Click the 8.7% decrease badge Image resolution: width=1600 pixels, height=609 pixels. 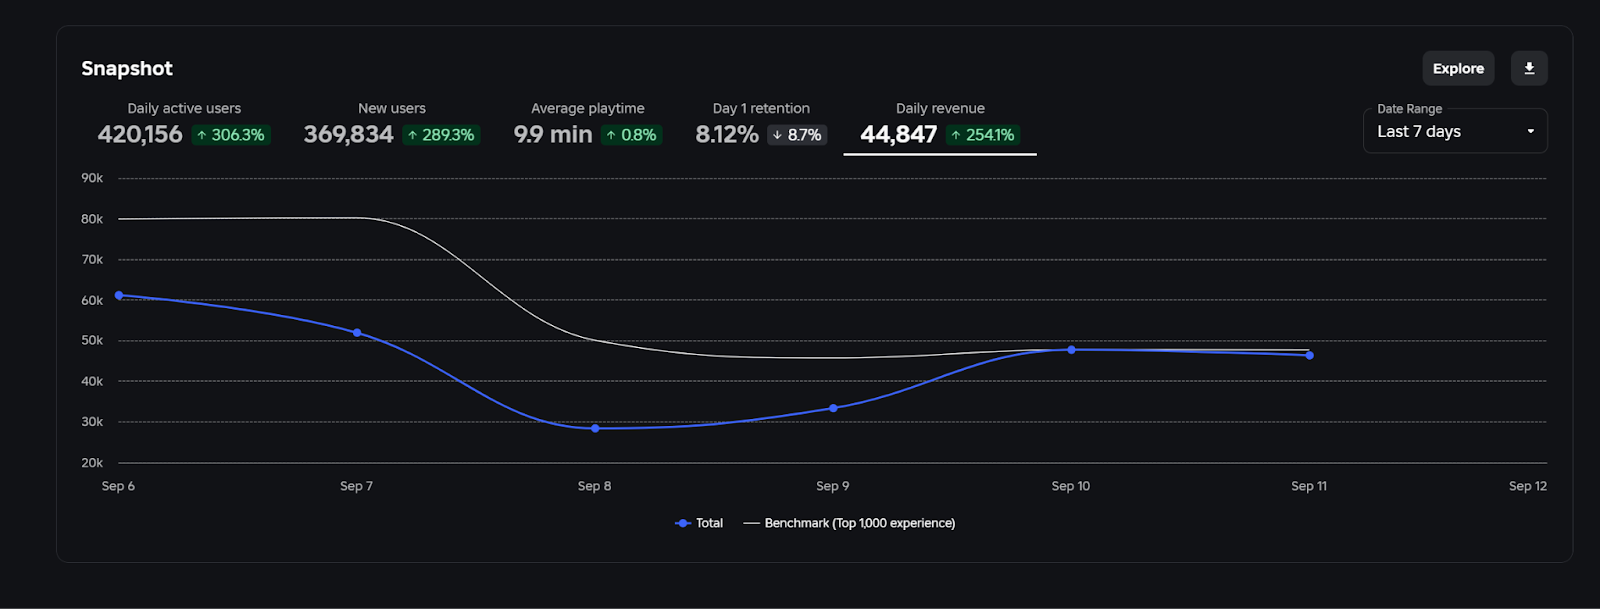797,135
